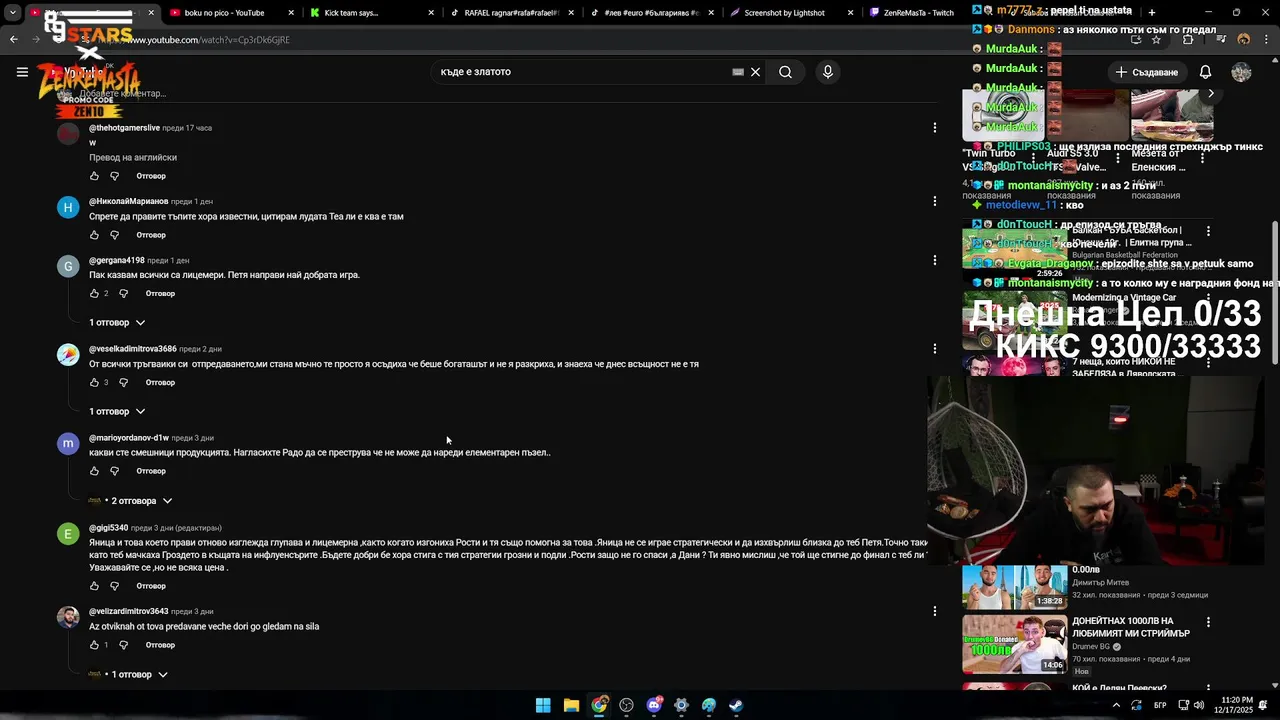Image resolution: width=1280 pixels, height=720 pixels.
Task: Switch to Screenshot by Lightshot tab
Action: click(792, 13)
